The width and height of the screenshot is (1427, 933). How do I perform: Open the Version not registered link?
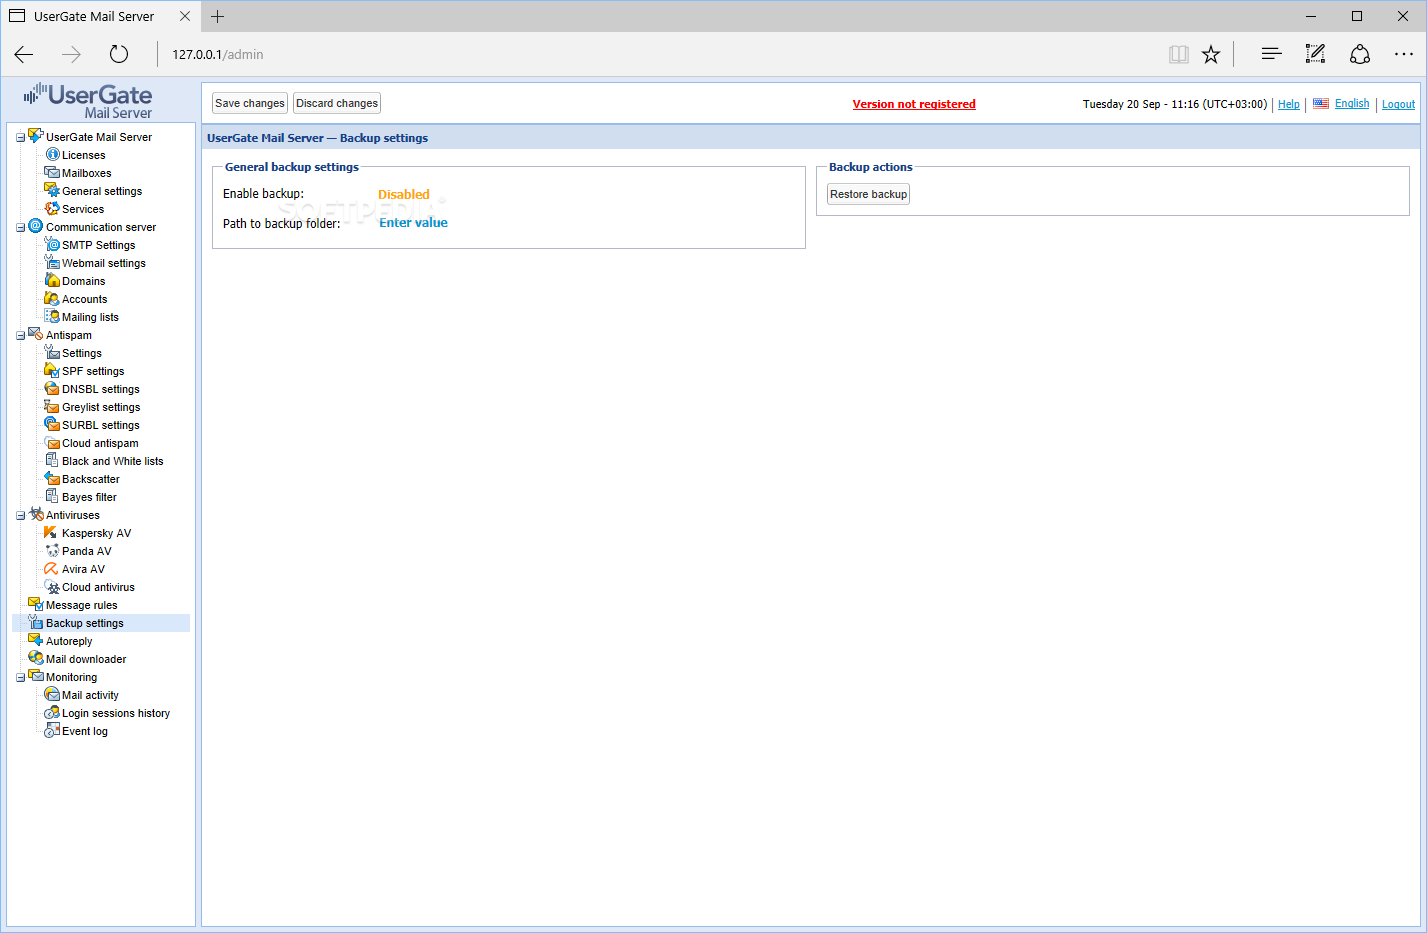[x=914, y=104]
